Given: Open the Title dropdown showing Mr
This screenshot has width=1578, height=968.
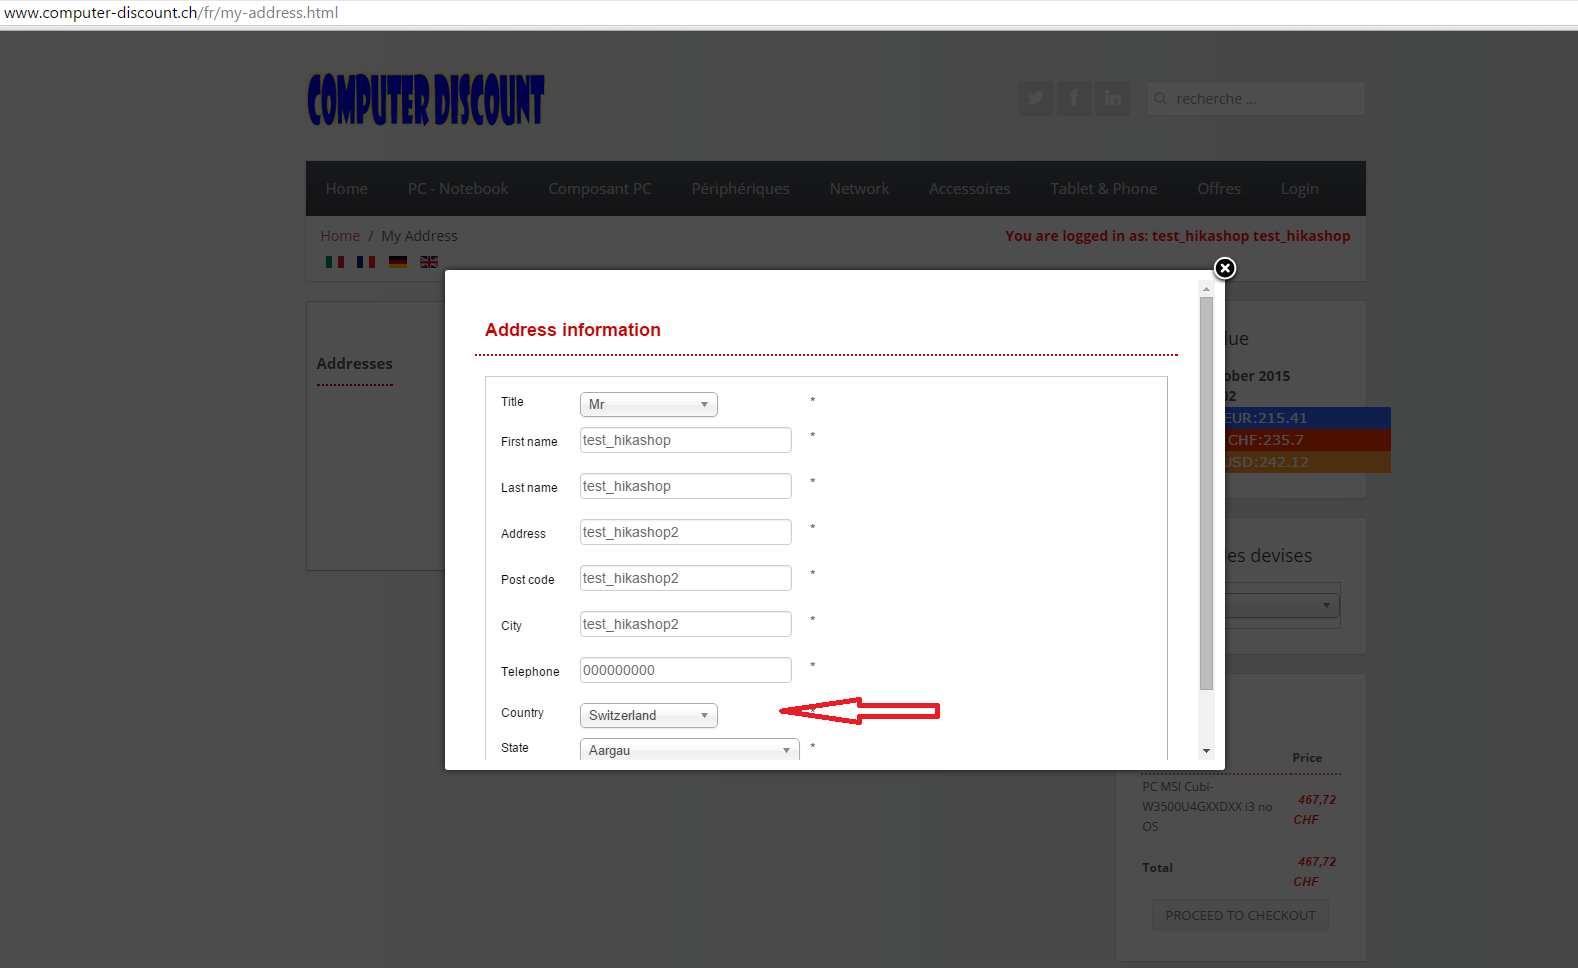Looking at the screenshot, I should coord(649,404).
